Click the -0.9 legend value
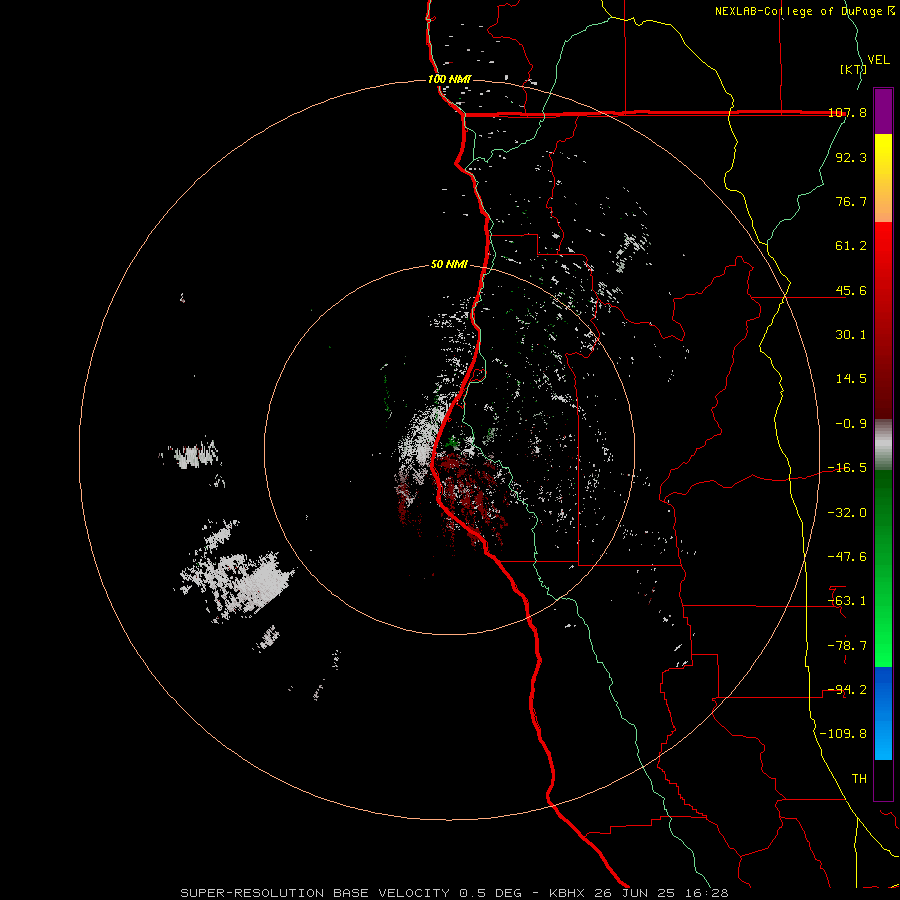Viewport: 900px width, 900px height. pyautogui.click(x=851, y=424)
